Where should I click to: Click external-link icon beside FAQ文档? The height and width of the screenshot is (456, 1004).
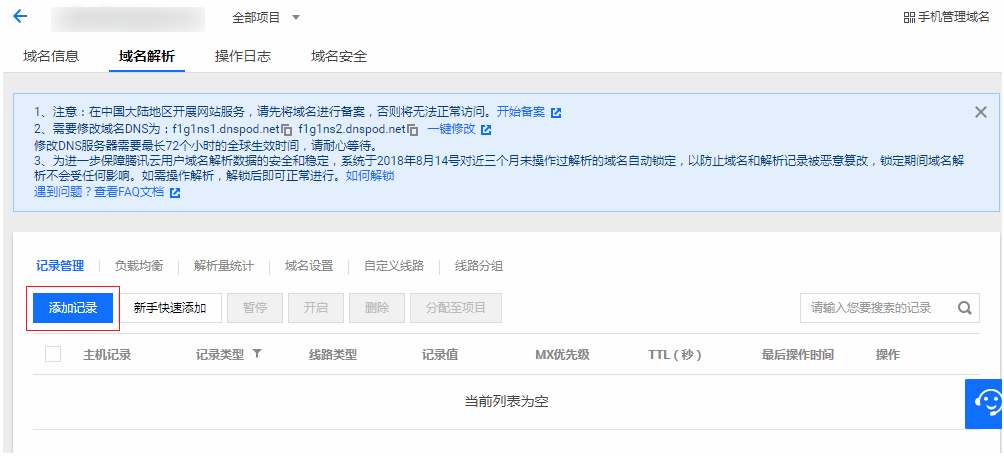[x=175, y=192]
